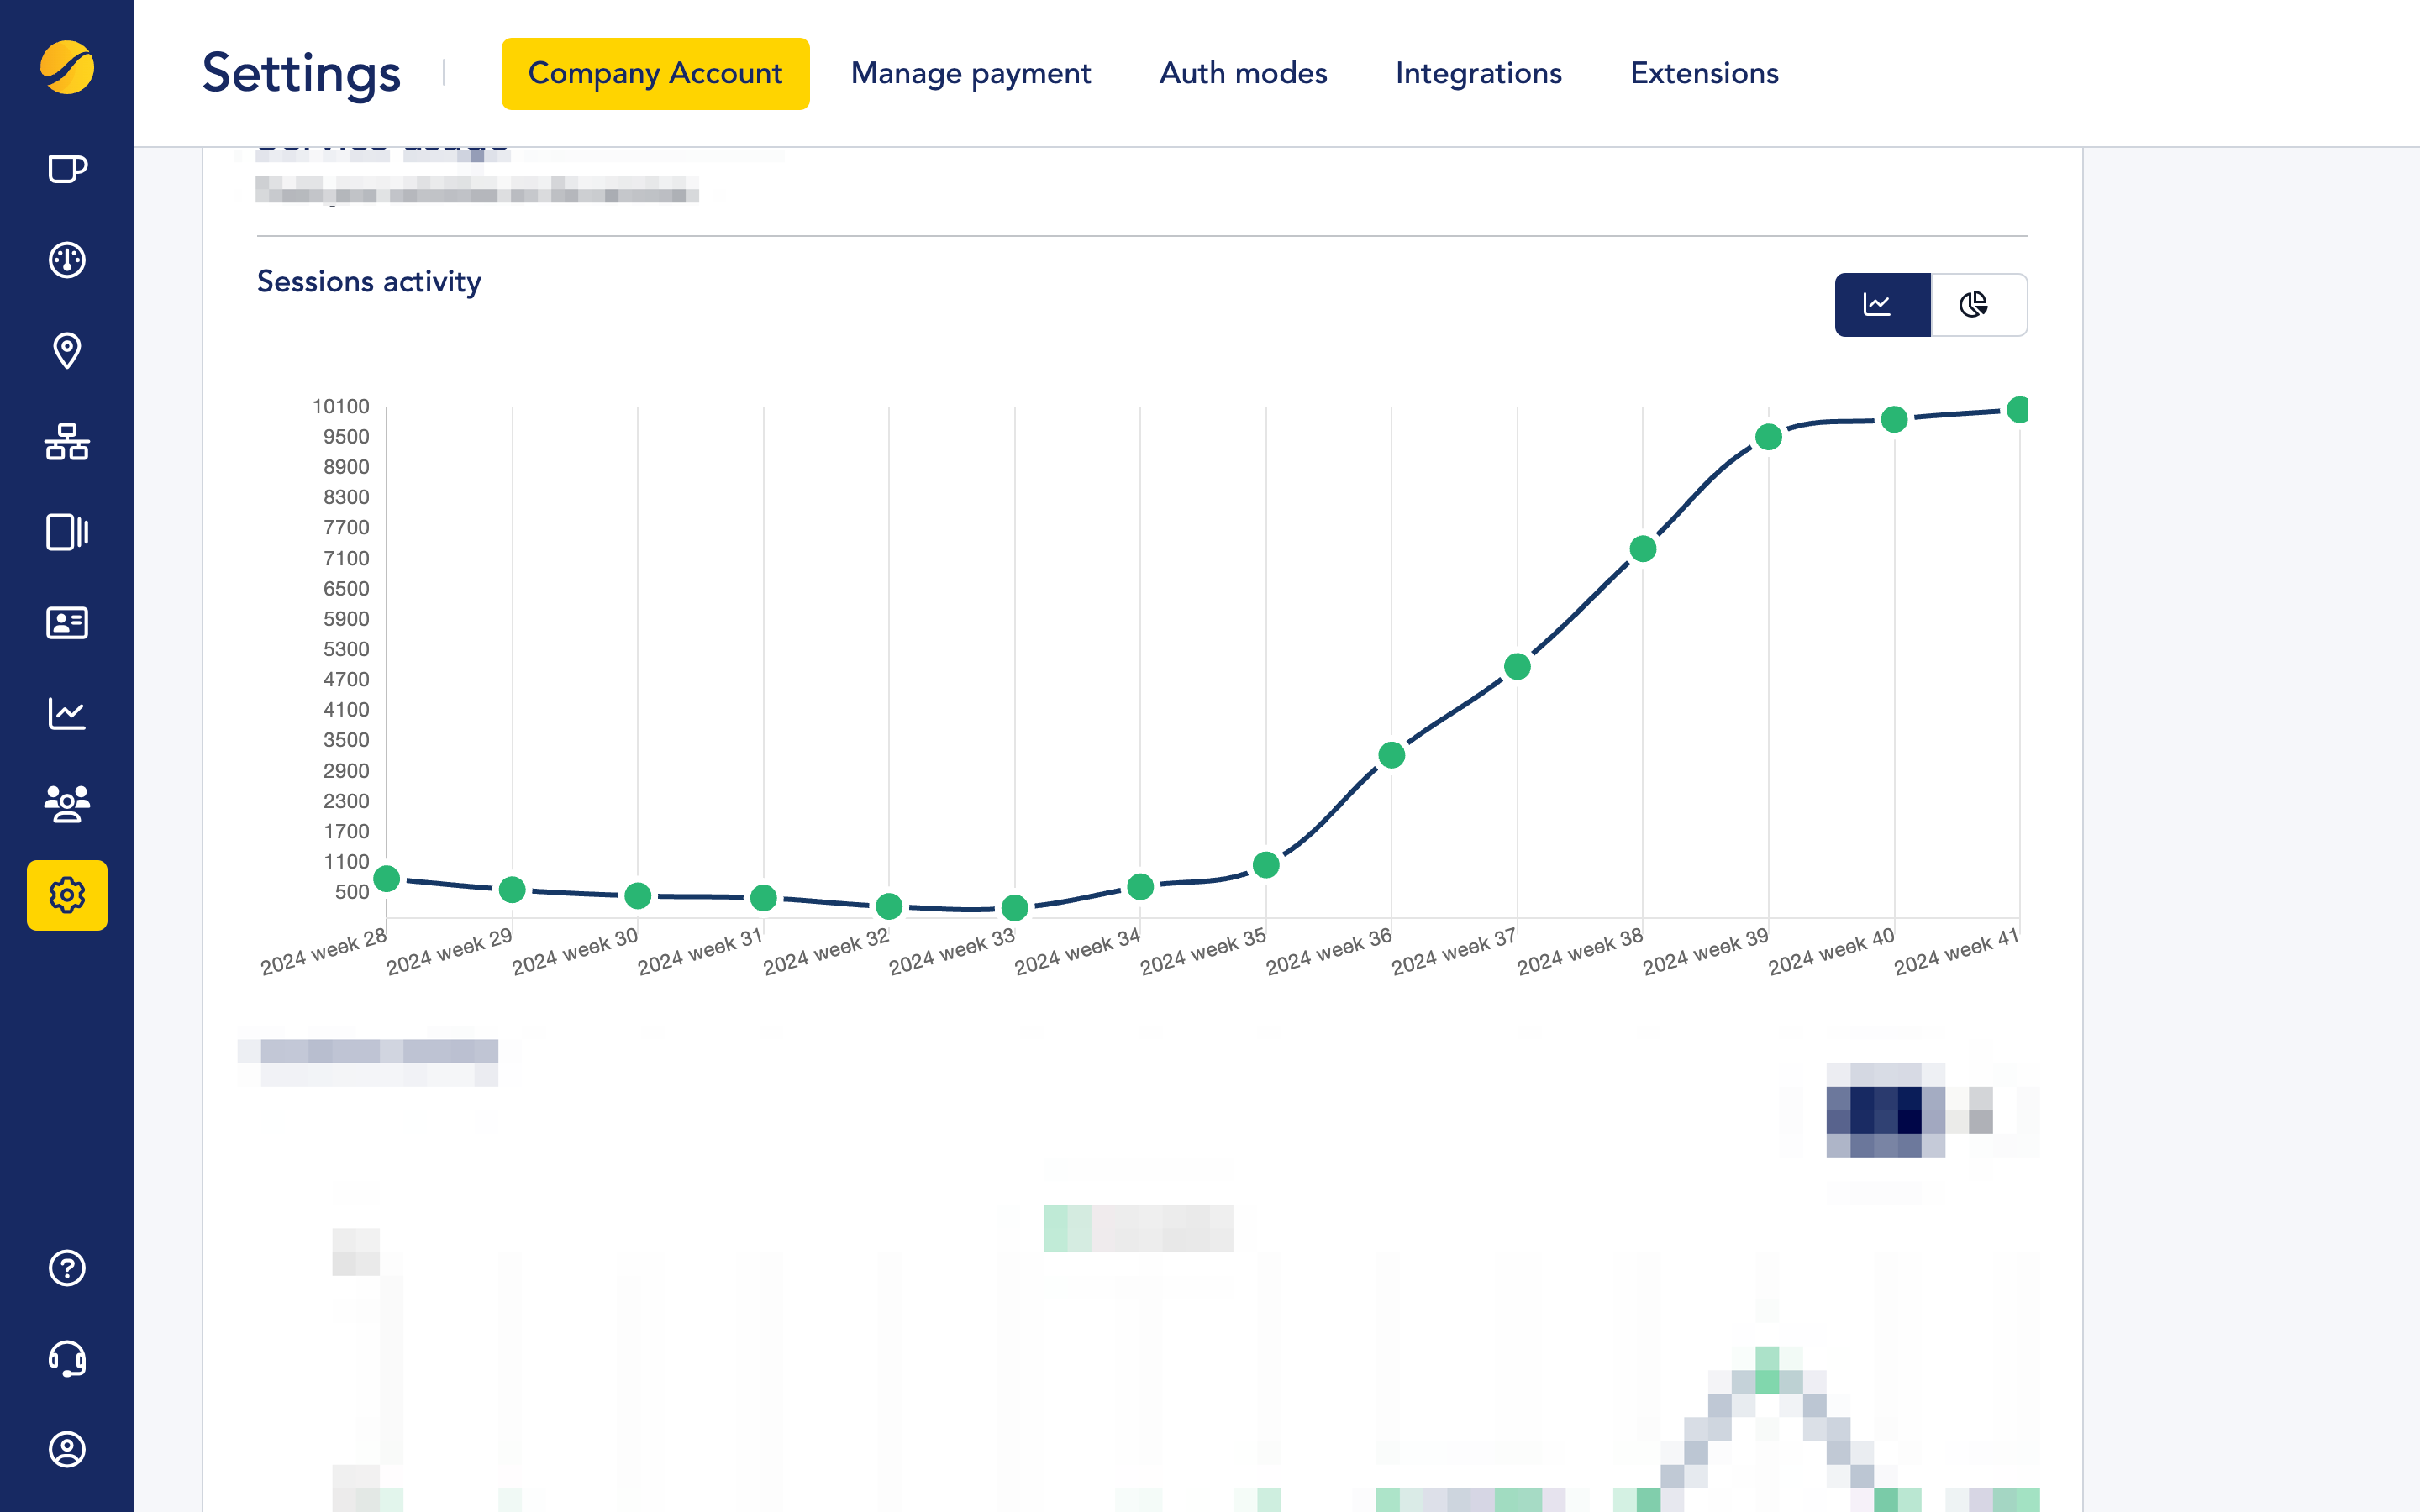
Task: Open the Extensions tab
Action: pyautogui.click(x=1704, y=74)
